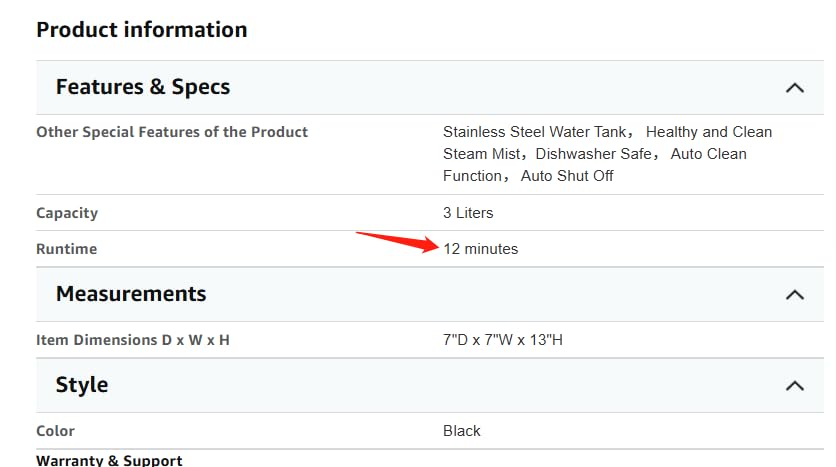This screenshot has width=836, height=467.
Task: Click the Black color value
Action: tap(462, 431)
